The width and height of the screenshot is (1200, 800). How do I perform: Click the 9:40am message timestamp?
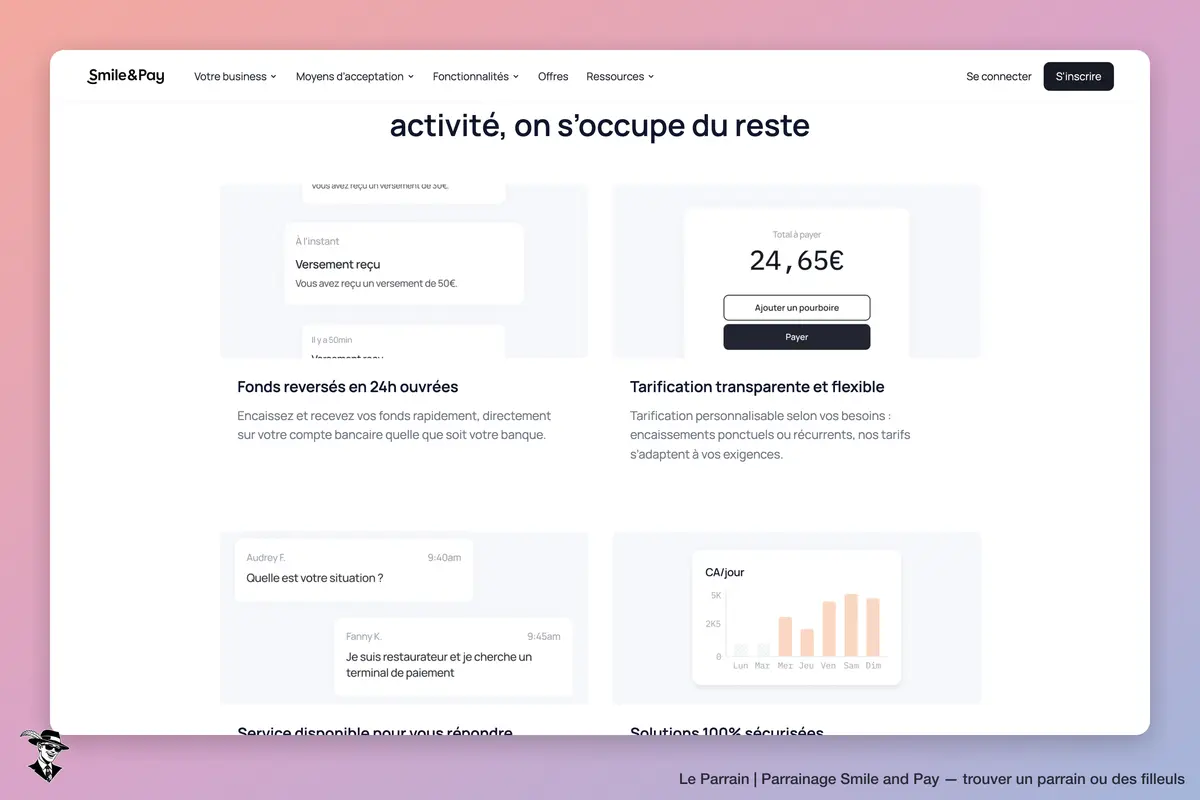(444, 558)
